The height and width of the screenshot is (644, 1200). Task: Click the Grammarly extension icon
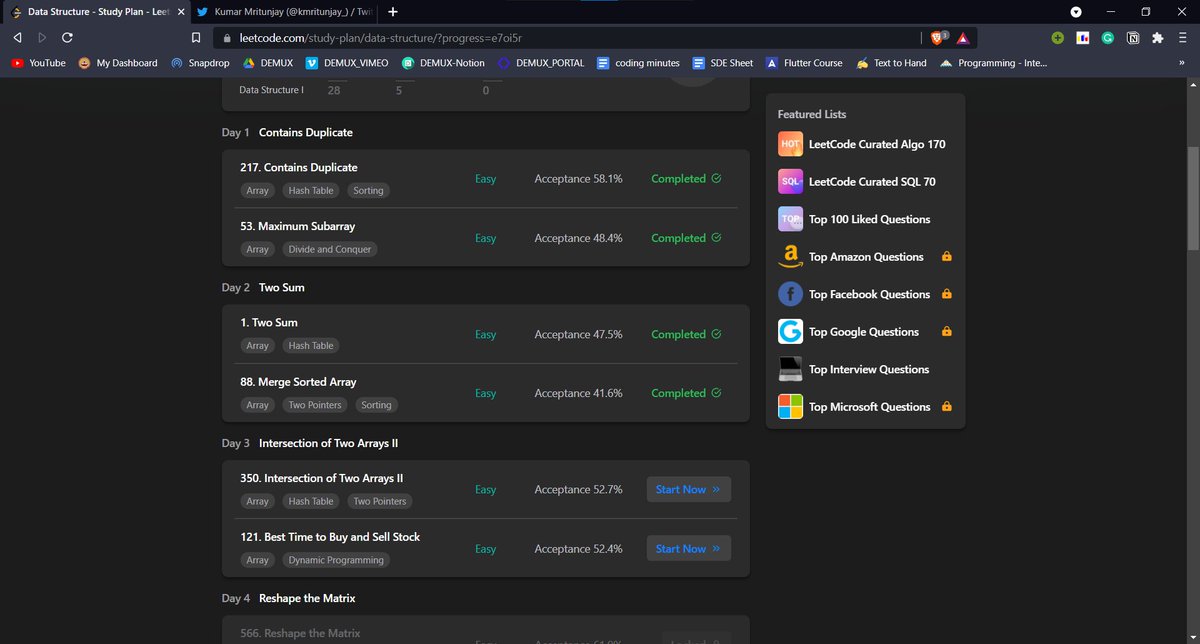point(1108,37)
